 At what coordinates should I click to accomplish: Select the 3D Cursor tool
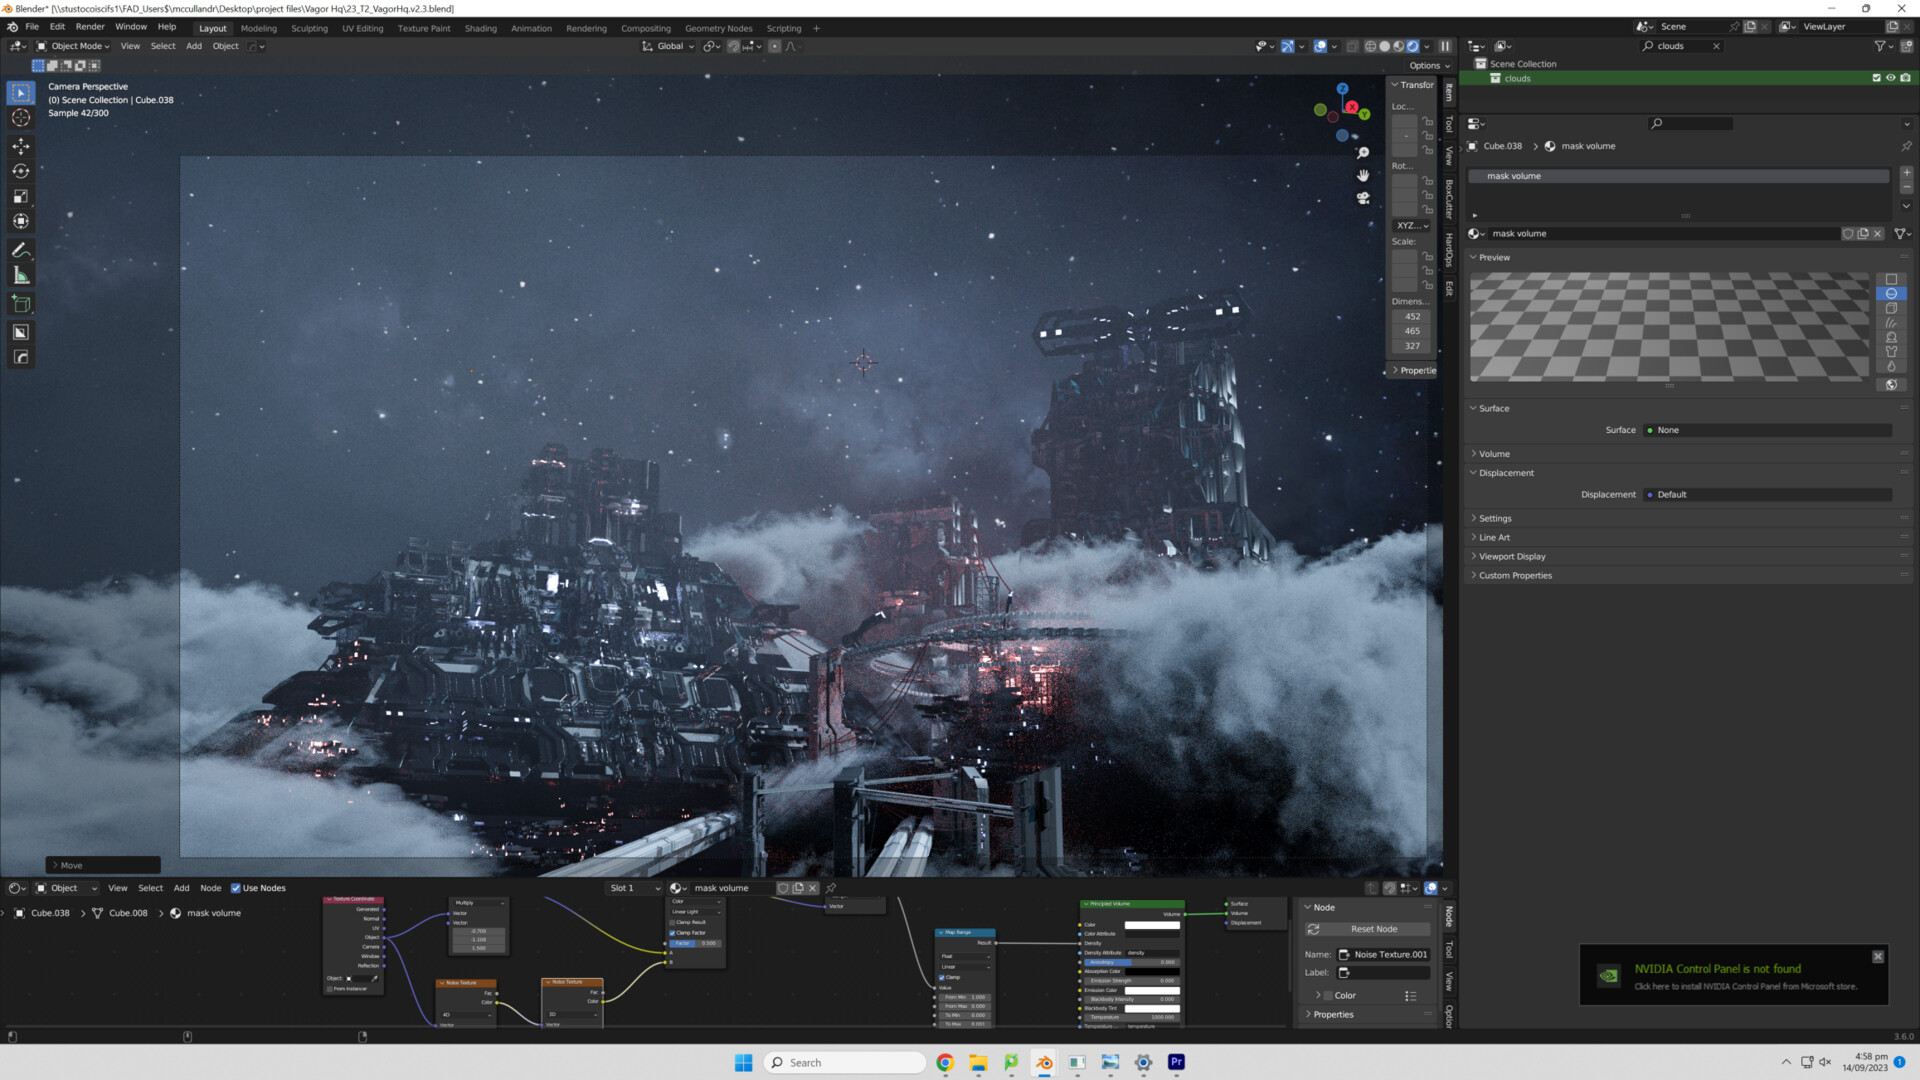(x=20, y=118)
